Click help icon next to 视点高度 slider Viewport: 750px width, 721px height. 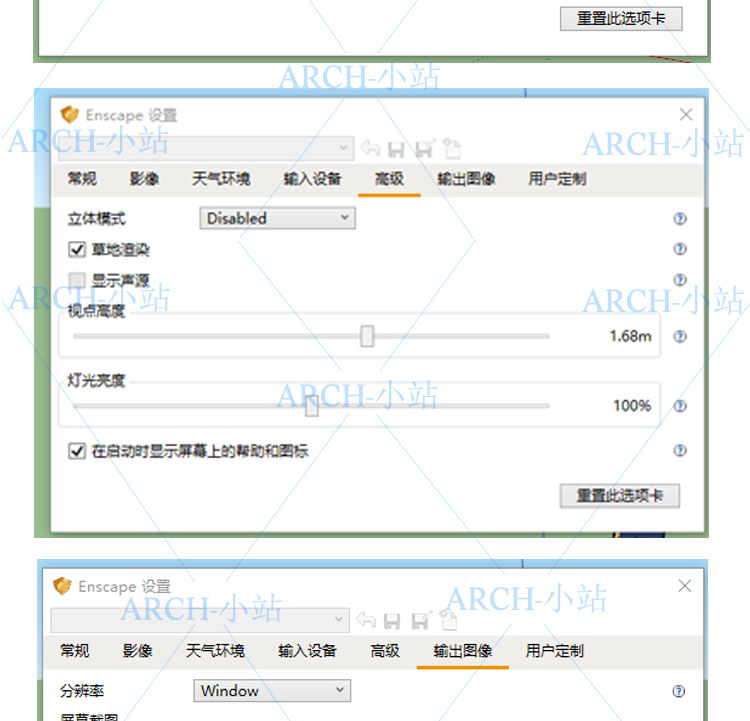tap(680, 337)
